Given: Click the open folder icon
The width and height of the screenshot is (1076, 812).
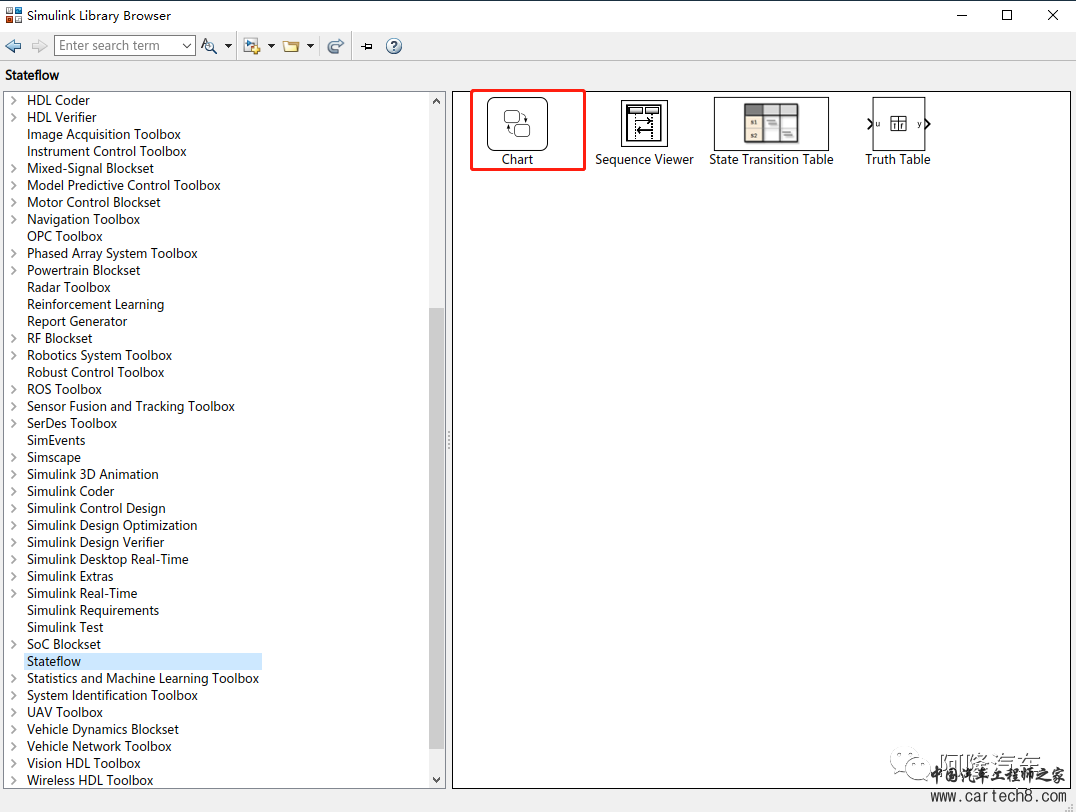Looking at the screenshot, I should pyautogui.click(x=291, y=46).
